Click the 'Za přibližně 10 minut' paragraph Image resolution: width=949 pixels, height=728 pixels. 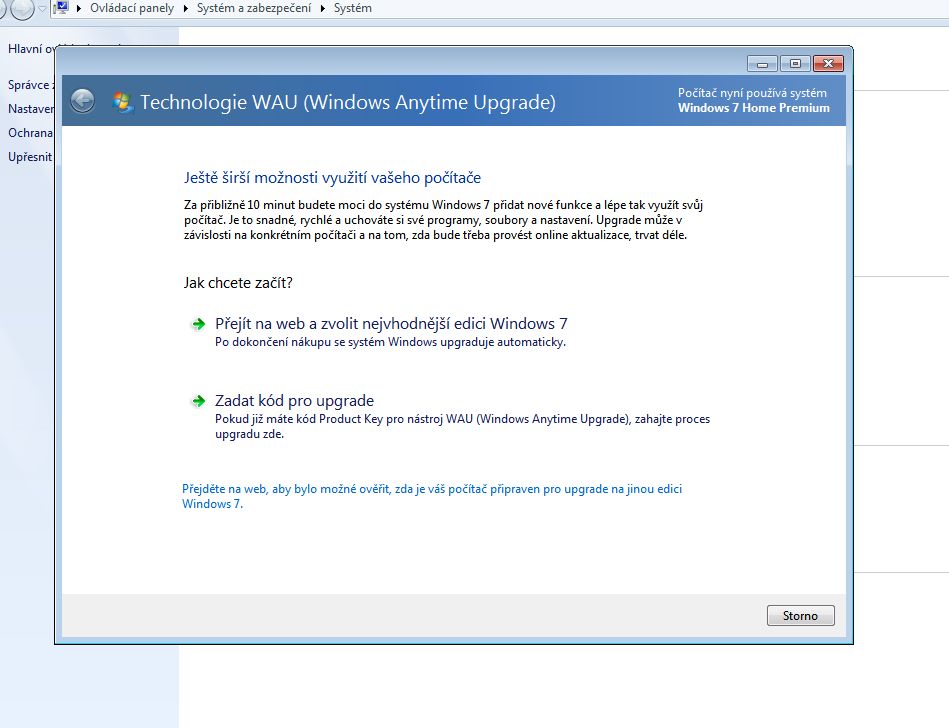444,220
